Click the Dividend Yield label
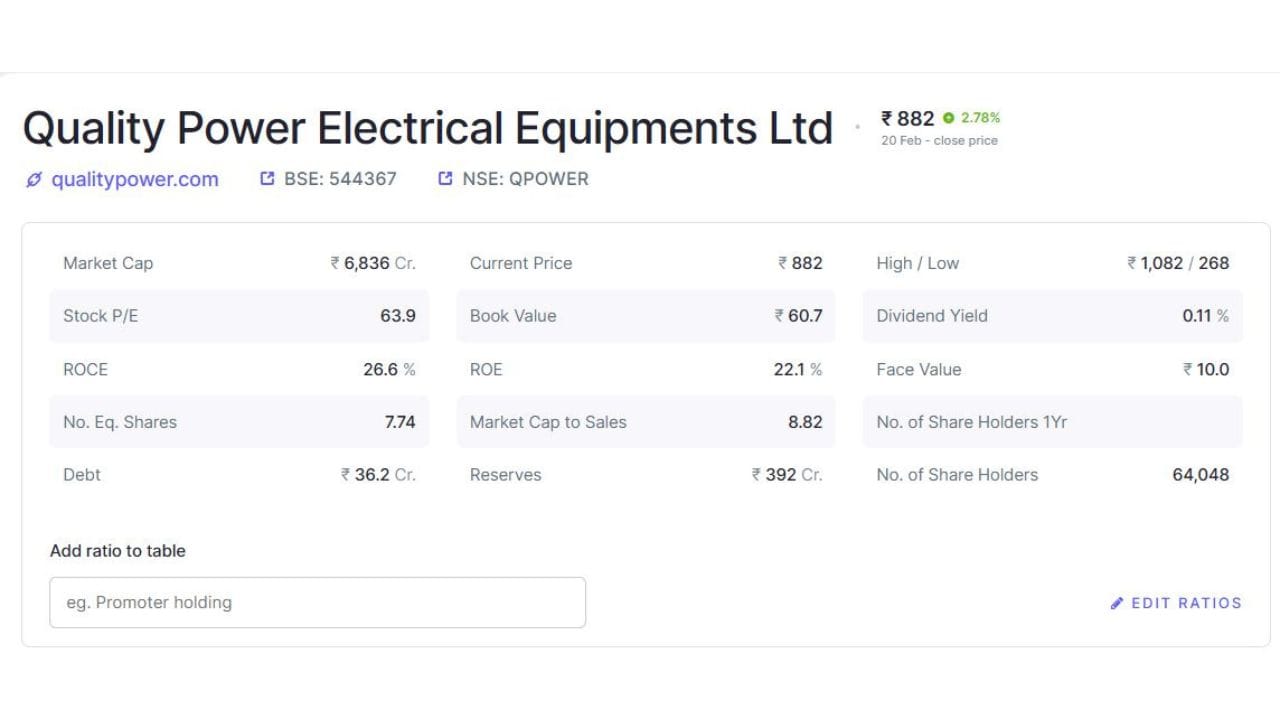The image size is (1280, 720). pyautogui.click(x=932, y=316)
